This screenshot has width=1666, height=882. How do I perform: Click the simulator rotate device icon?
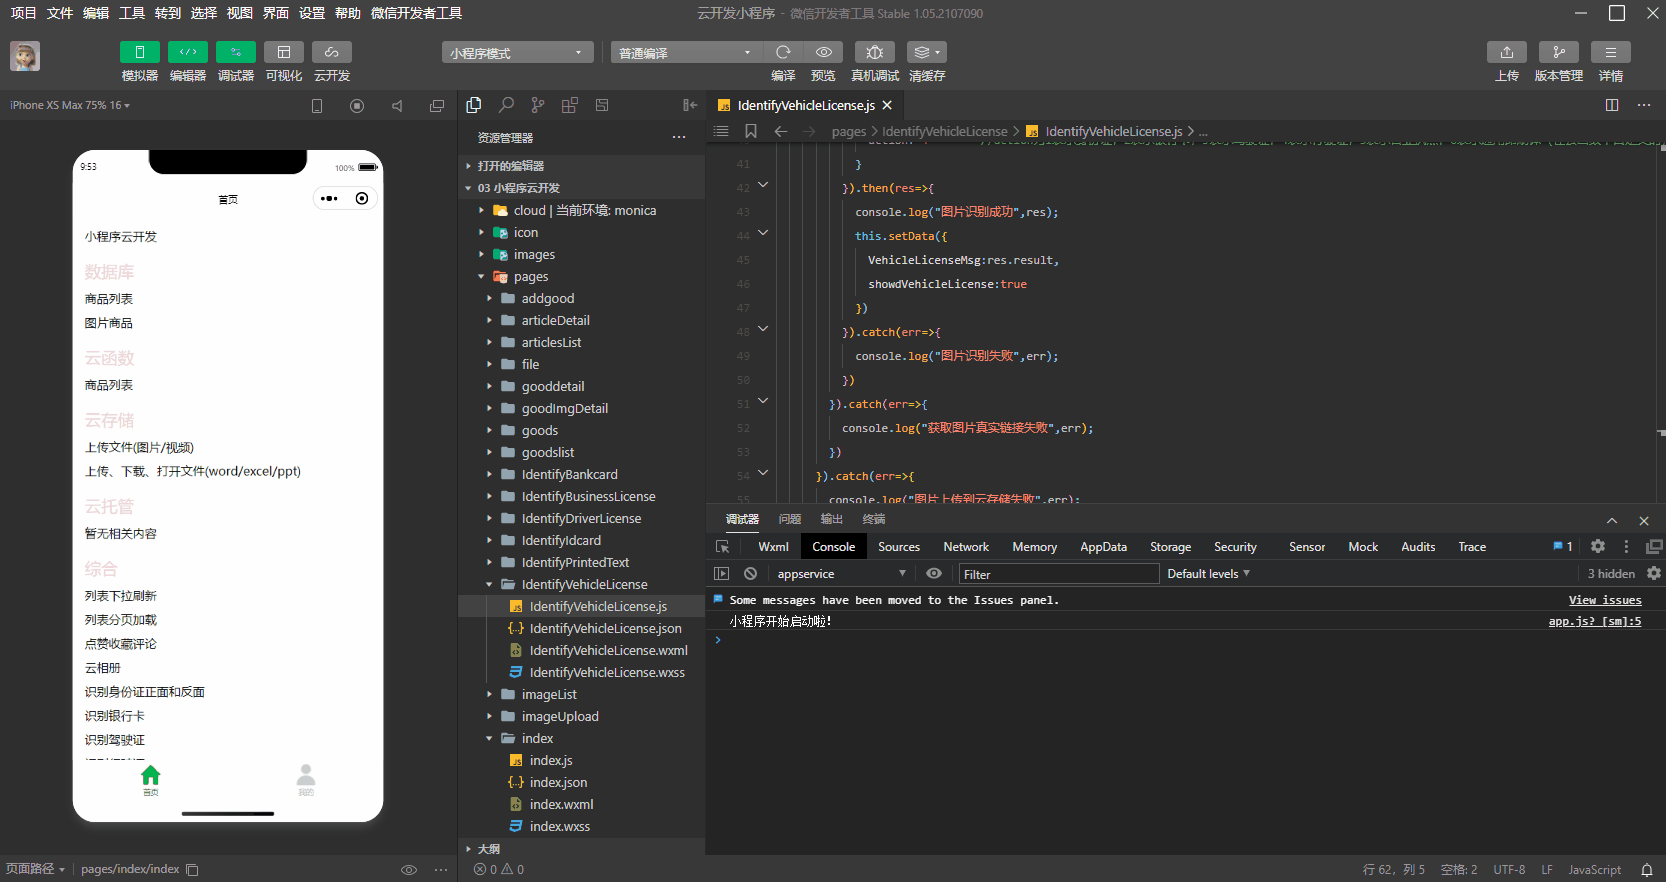[x=317, y=105]
